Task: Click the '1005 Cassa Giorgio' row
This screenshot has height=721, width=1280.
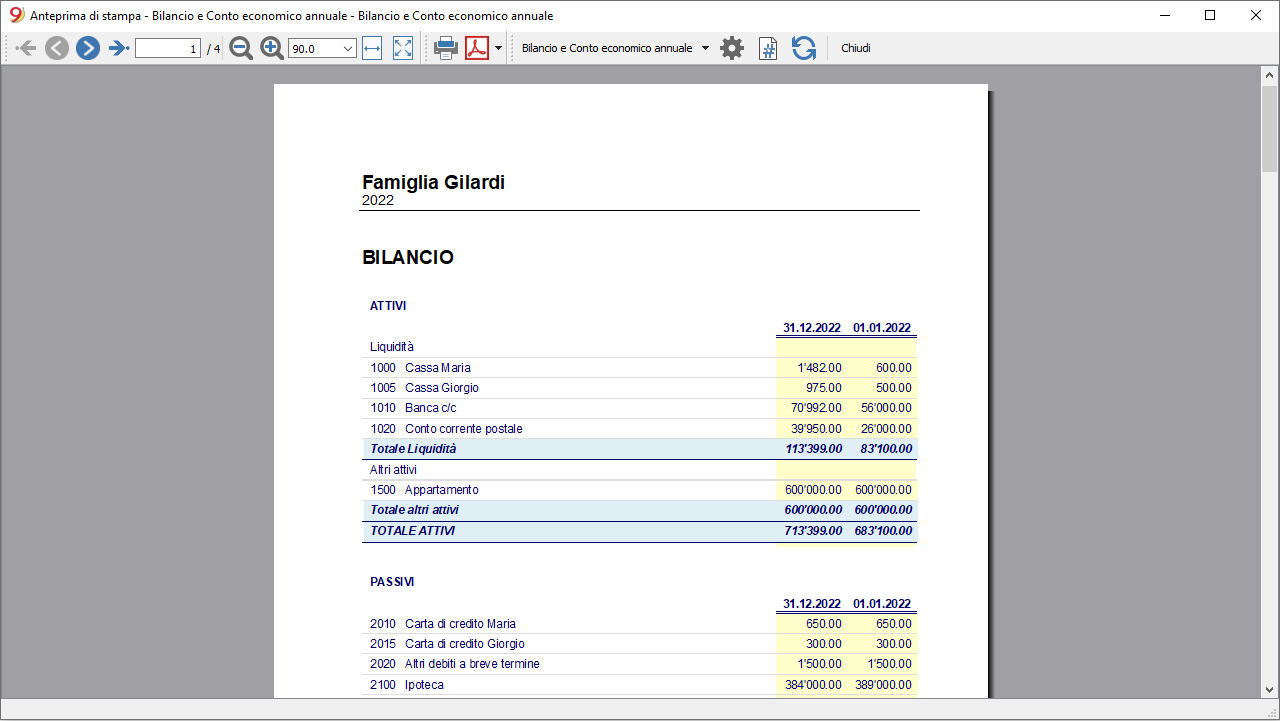Action: point(639,388)
